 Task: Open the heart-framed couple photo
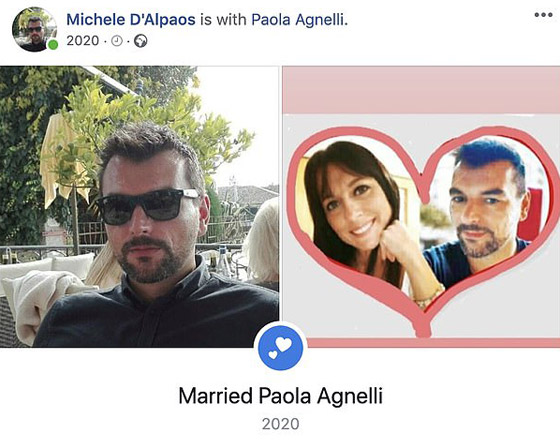click(x=421, y=206)
